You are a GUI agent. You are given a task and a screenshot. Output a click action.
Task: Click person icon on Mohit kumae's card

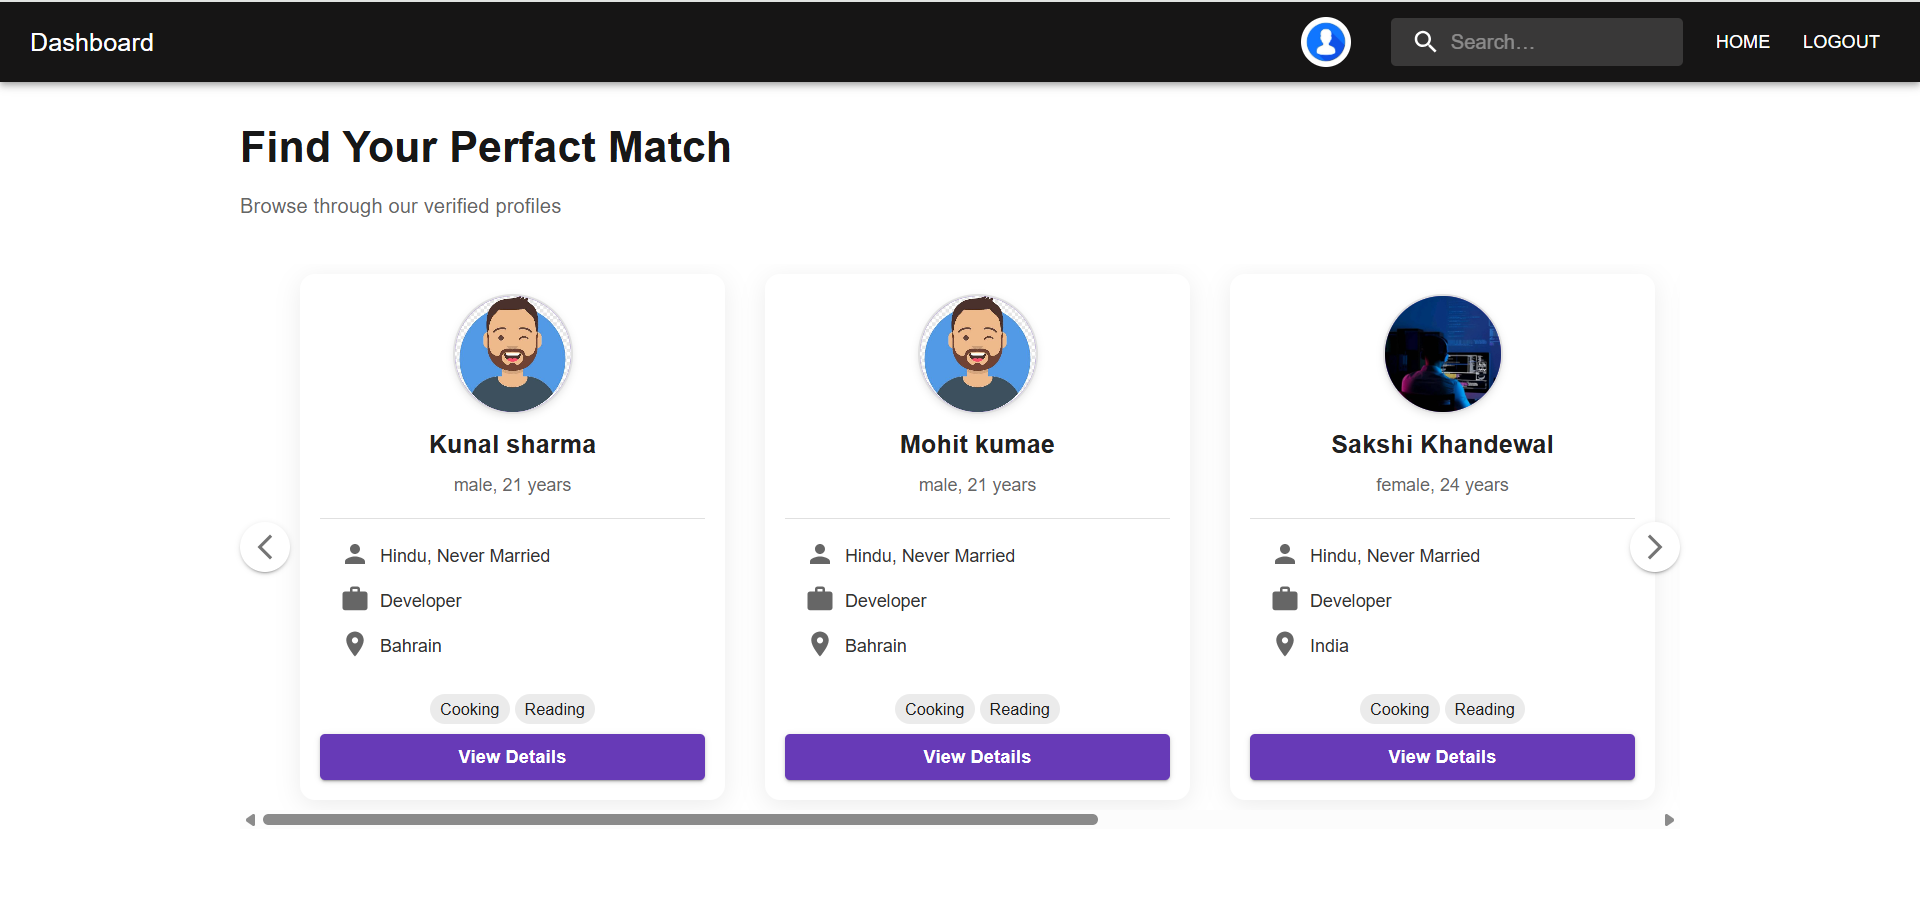coord(820,554)
